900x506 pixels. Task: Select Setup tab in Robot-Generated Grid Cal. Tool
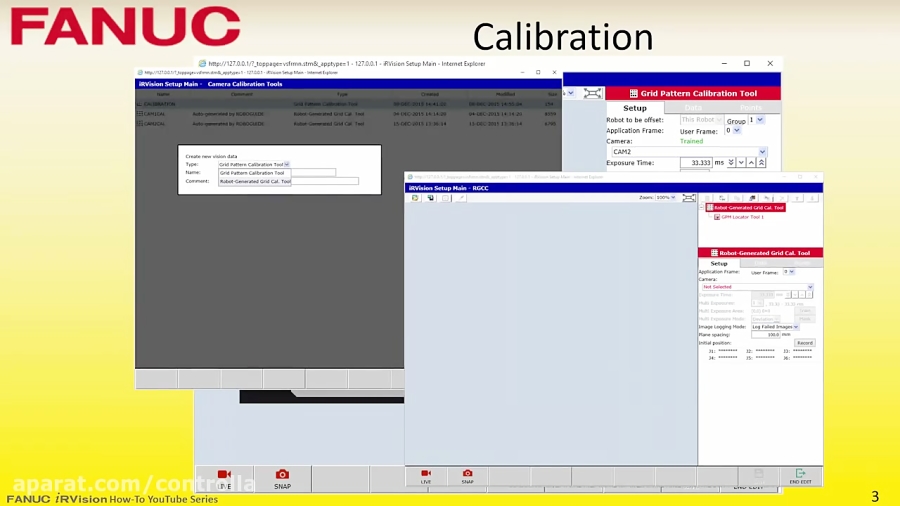[719, 263]
